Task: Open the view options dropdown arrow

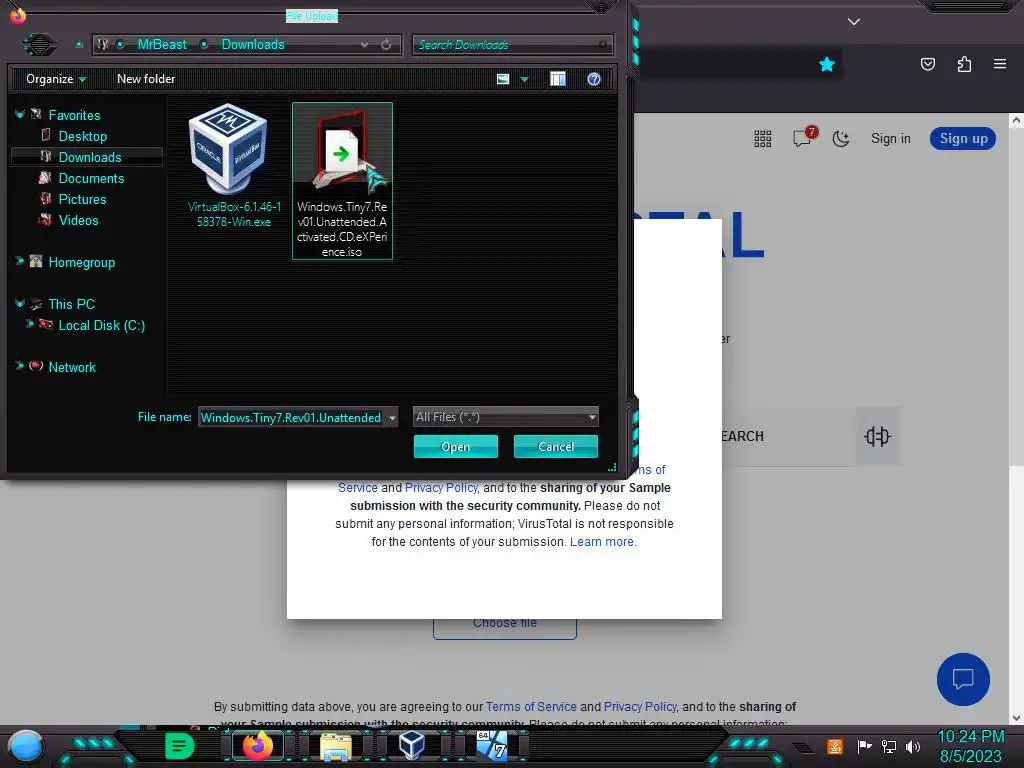Action: tap(524, 80)
